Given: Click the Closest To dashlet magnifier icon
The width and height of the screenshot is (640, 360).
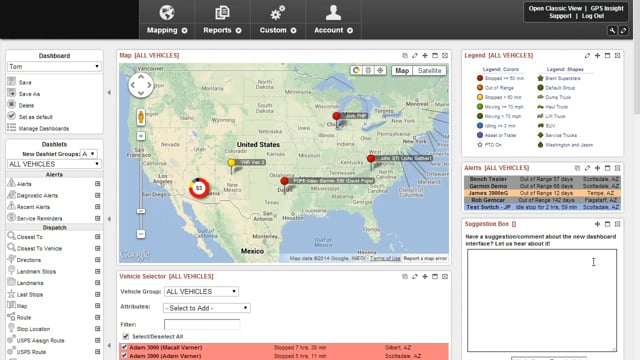Looking at the screenshot, I should click(11, 236).
